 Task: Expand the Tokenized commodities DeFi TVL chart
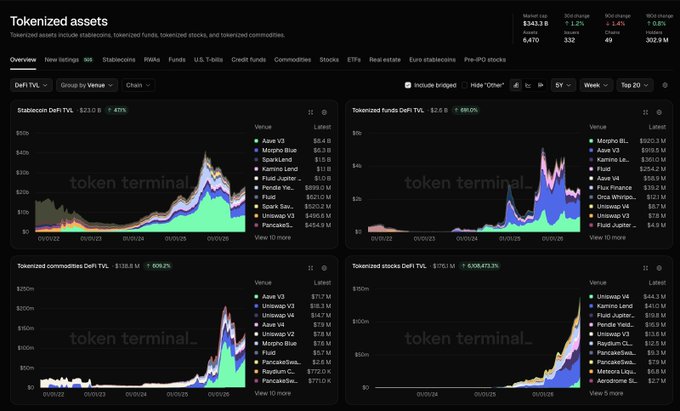point(311,268)
